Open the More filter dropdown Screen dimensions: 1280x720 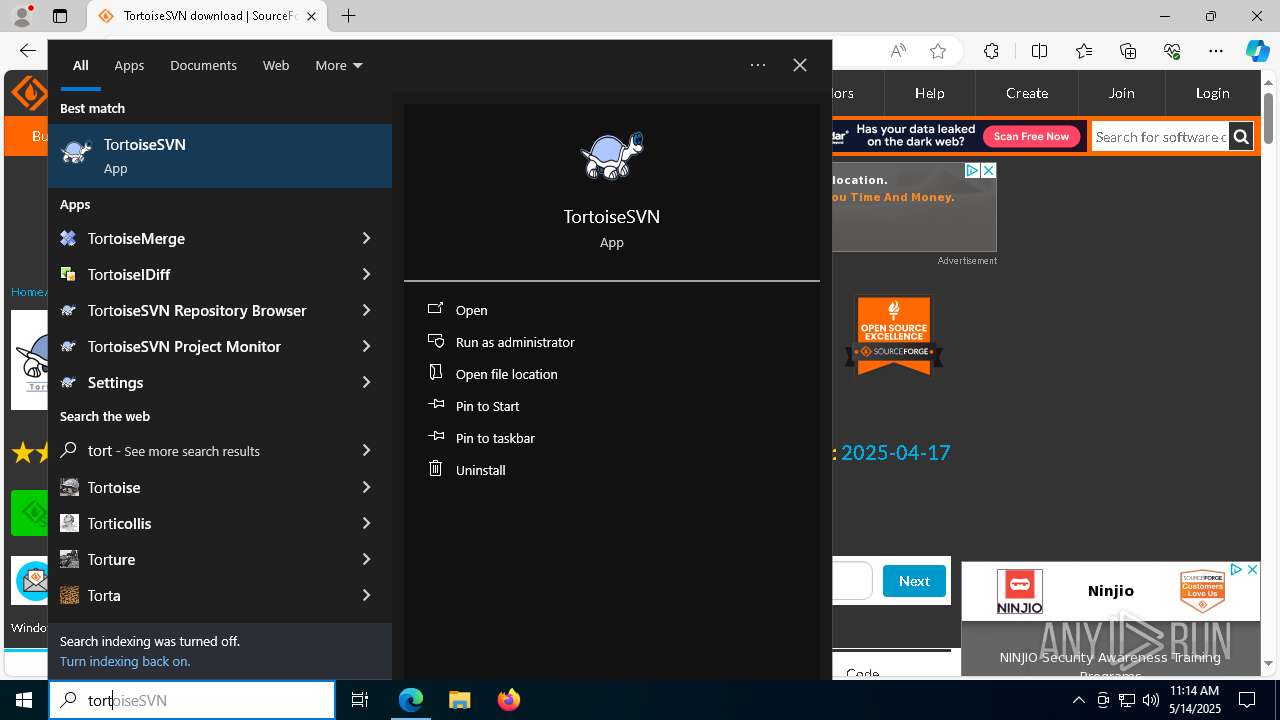(338, 65)
